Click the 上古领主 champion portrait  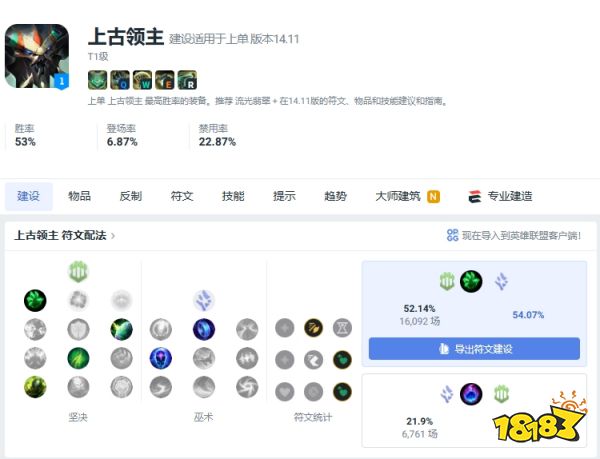pyautogui.click(x=37, y=56)
